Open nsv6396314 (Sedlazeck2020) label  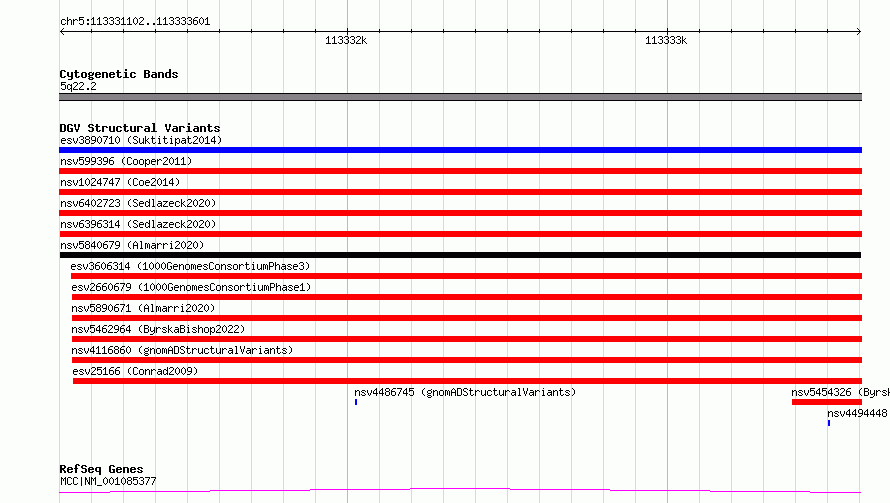click(x=138, y=224)
